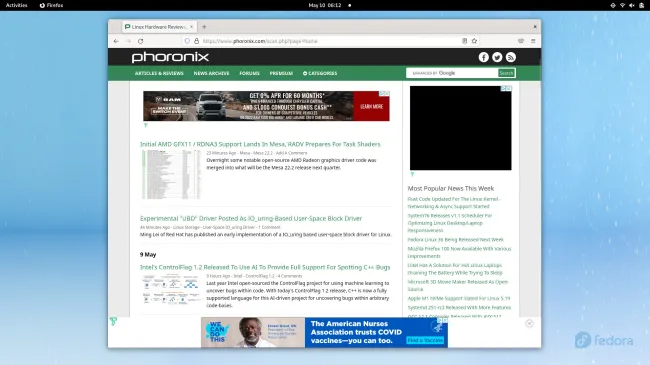Image resolution: width=650 pixels, height=365 pixels.
Task: Open system status menu at top right
Action: pos(627,5)
